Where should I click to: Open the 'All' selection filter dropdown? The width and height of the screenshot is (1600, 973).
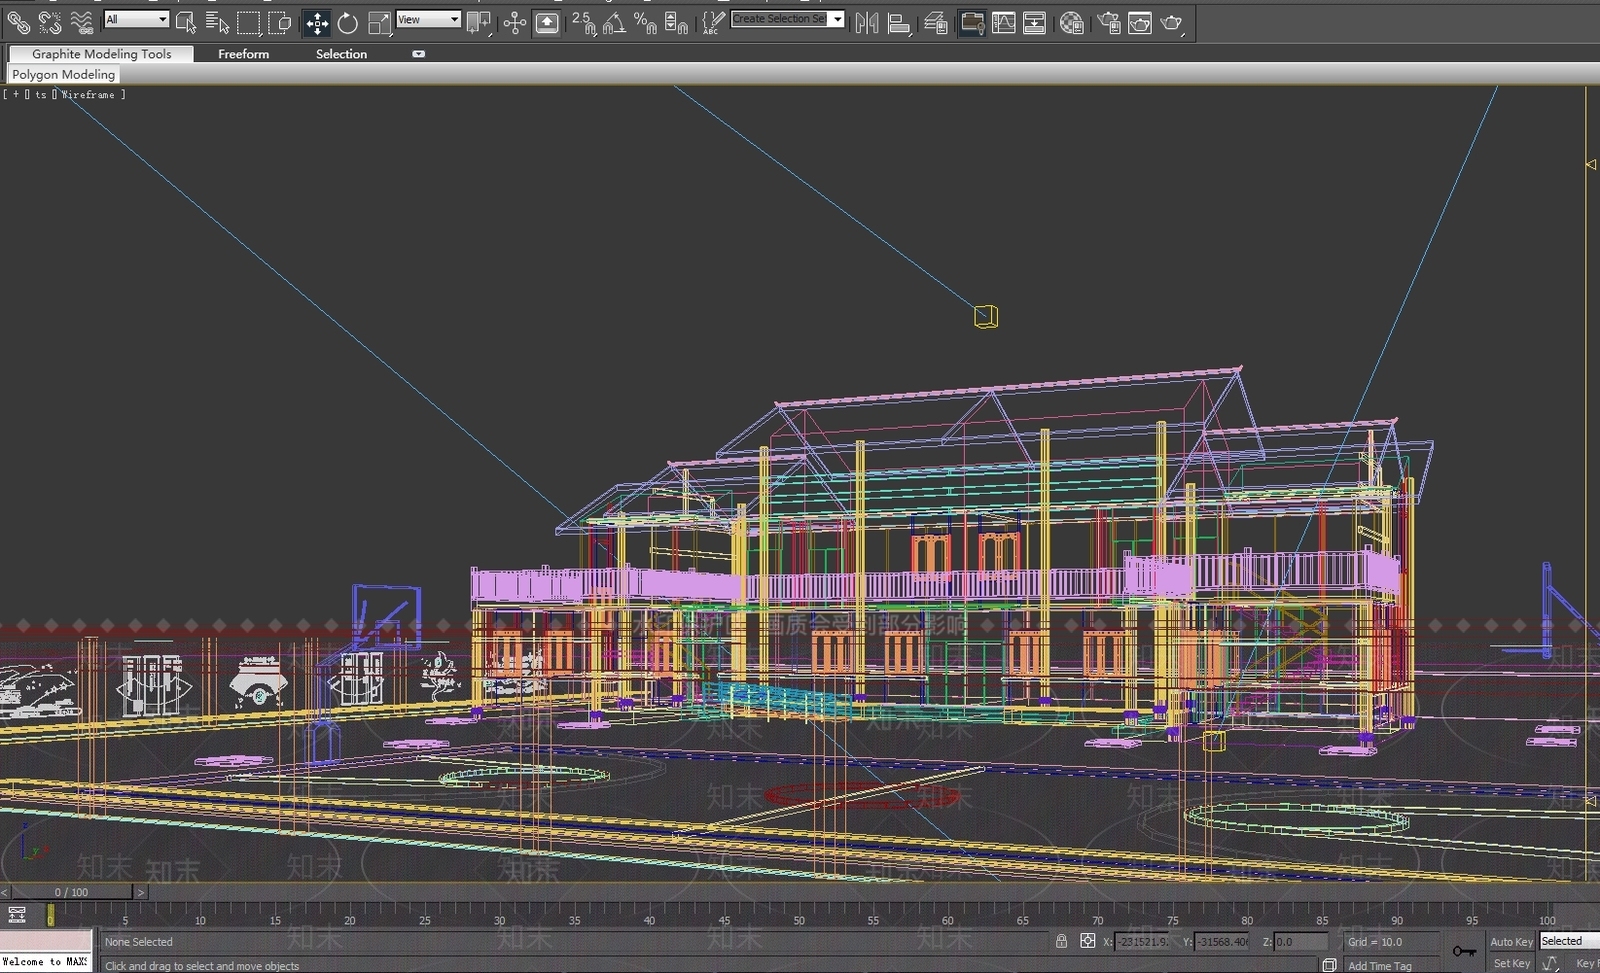(136, 19)
